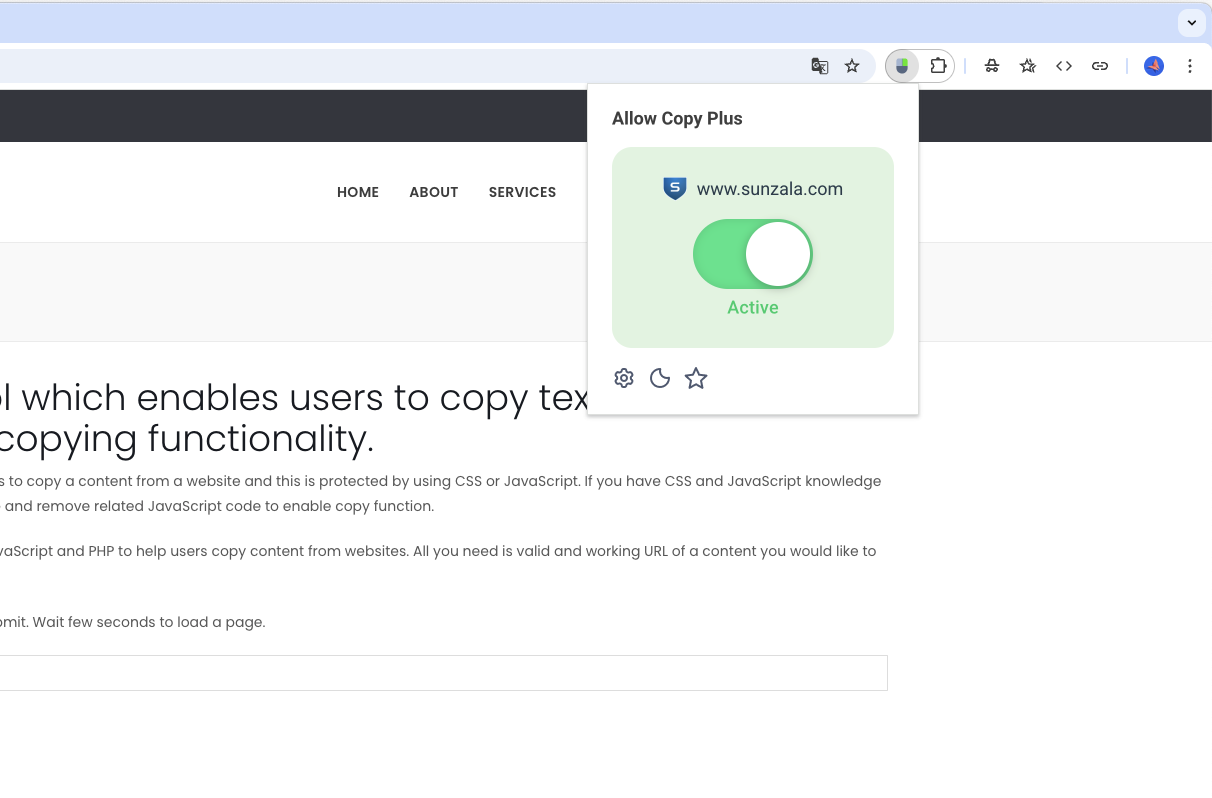The image size is (1212, 798).
Task: Expand the tab search chevron at top right
Action: pos(1191,22)
